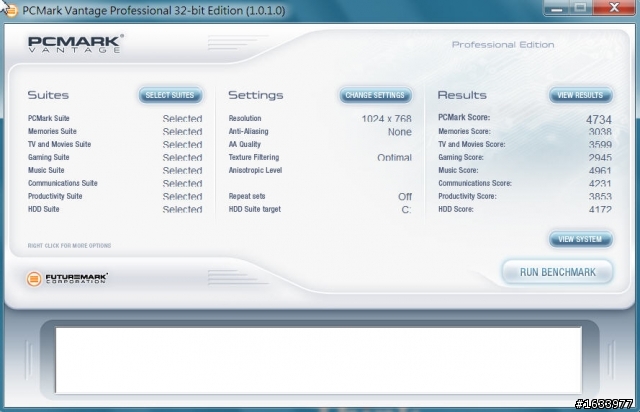Click the Suites section heading
The width and height of the screenshot is (640, 412).
[x=48, y=95]
